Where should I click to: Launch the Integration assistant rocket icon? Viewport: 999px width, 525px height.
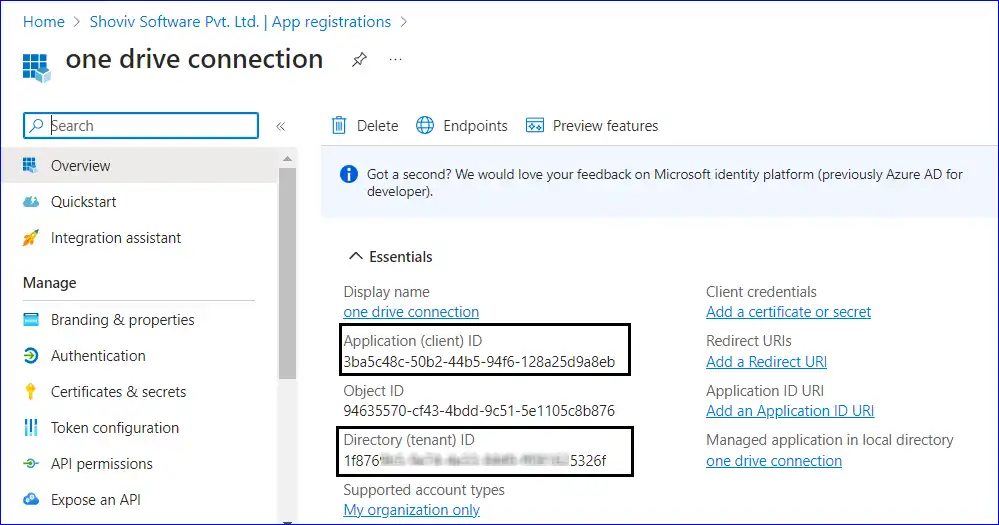[x=31, y=238]
